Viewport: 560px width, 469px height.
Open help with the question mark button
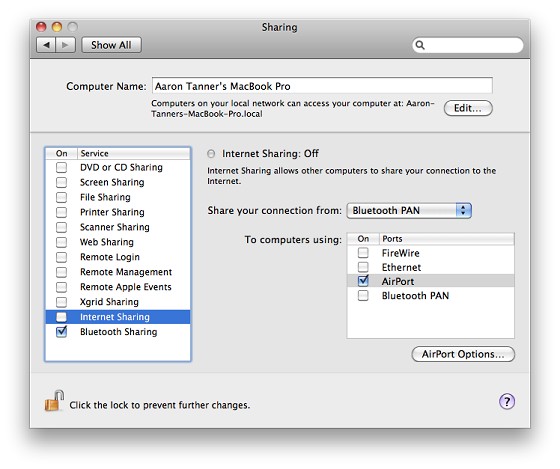pyautogui.click(x=507, y=401)
